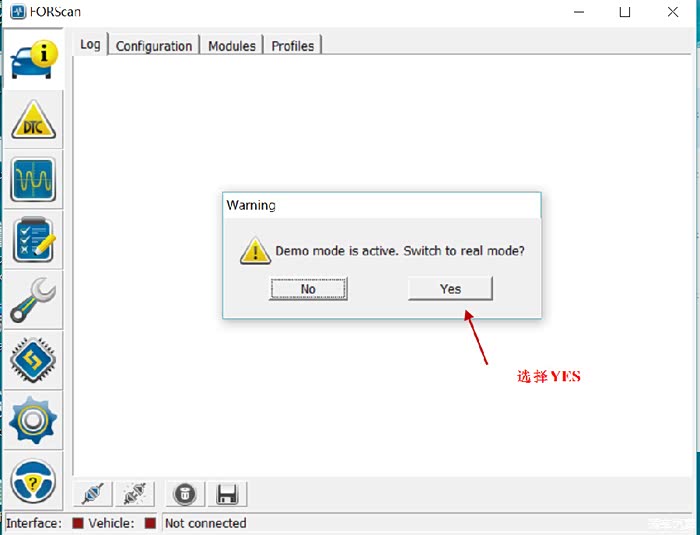Click the red Interface status indicator
This screenshot has height=535, width=700.
[77, 523]
